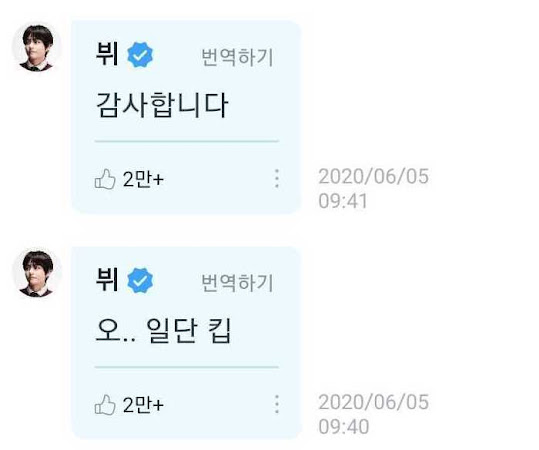
Task: Click the username 뷔 on the top comment
Action: pyautogui.click(x=107, y=54)
